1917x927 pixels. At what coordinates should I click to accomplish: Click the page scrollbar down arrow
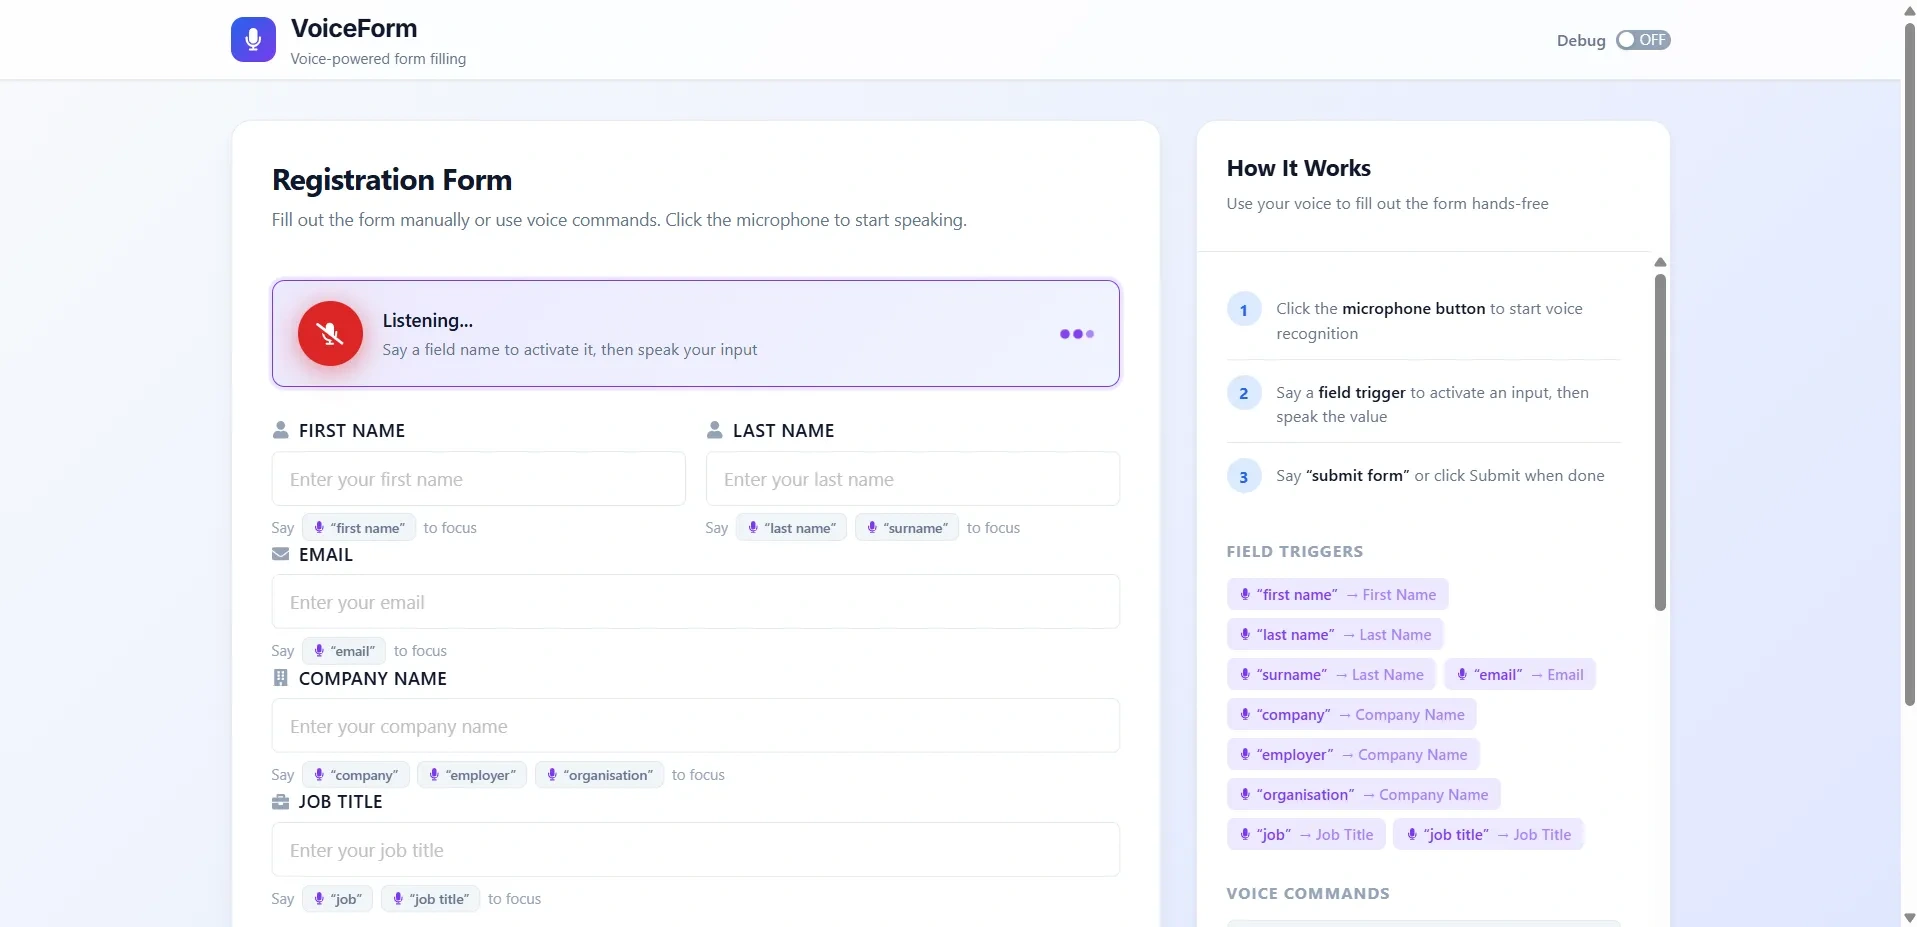1909,917
